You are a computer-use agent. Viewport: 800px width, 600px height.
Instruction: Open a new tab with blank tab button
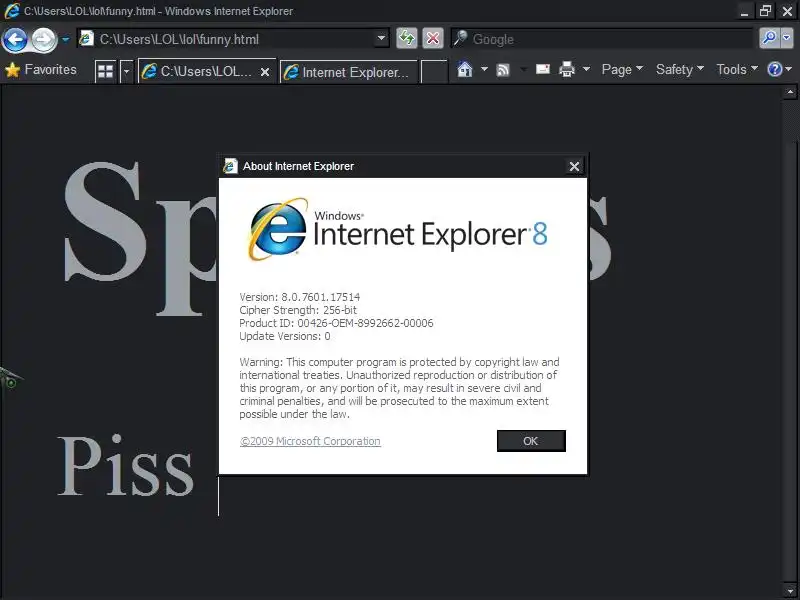pyautogui.click(x=434, y=71)
